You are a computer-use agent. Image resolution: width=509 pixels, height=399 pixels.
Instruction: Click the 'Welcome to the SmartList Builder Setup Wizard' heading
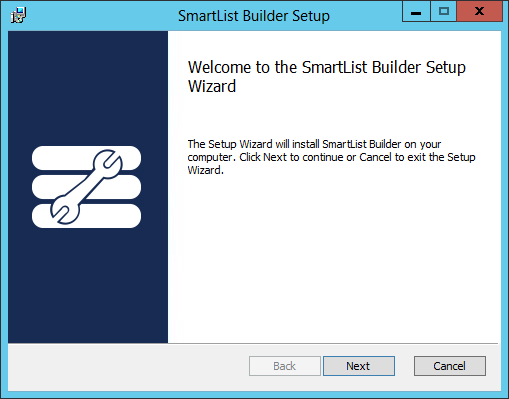pos(327,77)
